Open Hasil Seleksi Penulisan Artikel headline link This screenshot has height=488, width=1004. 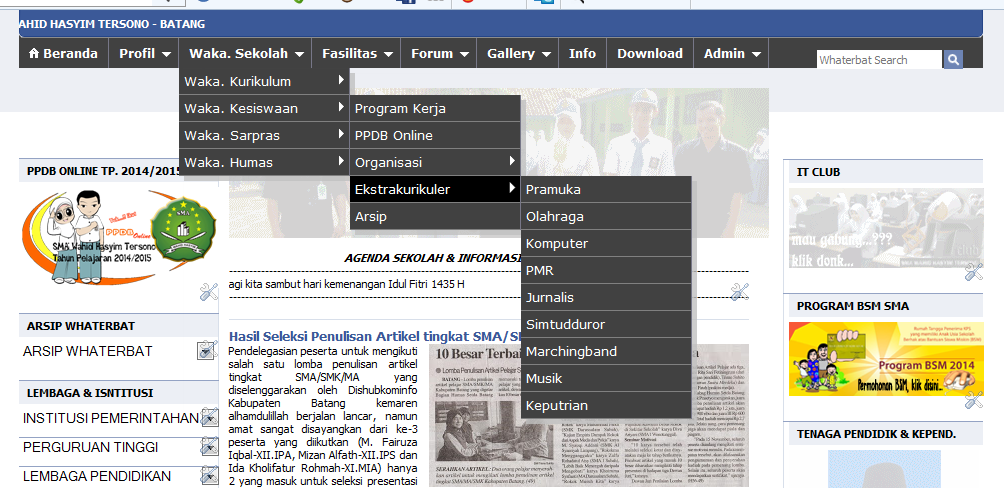[375, 336]
